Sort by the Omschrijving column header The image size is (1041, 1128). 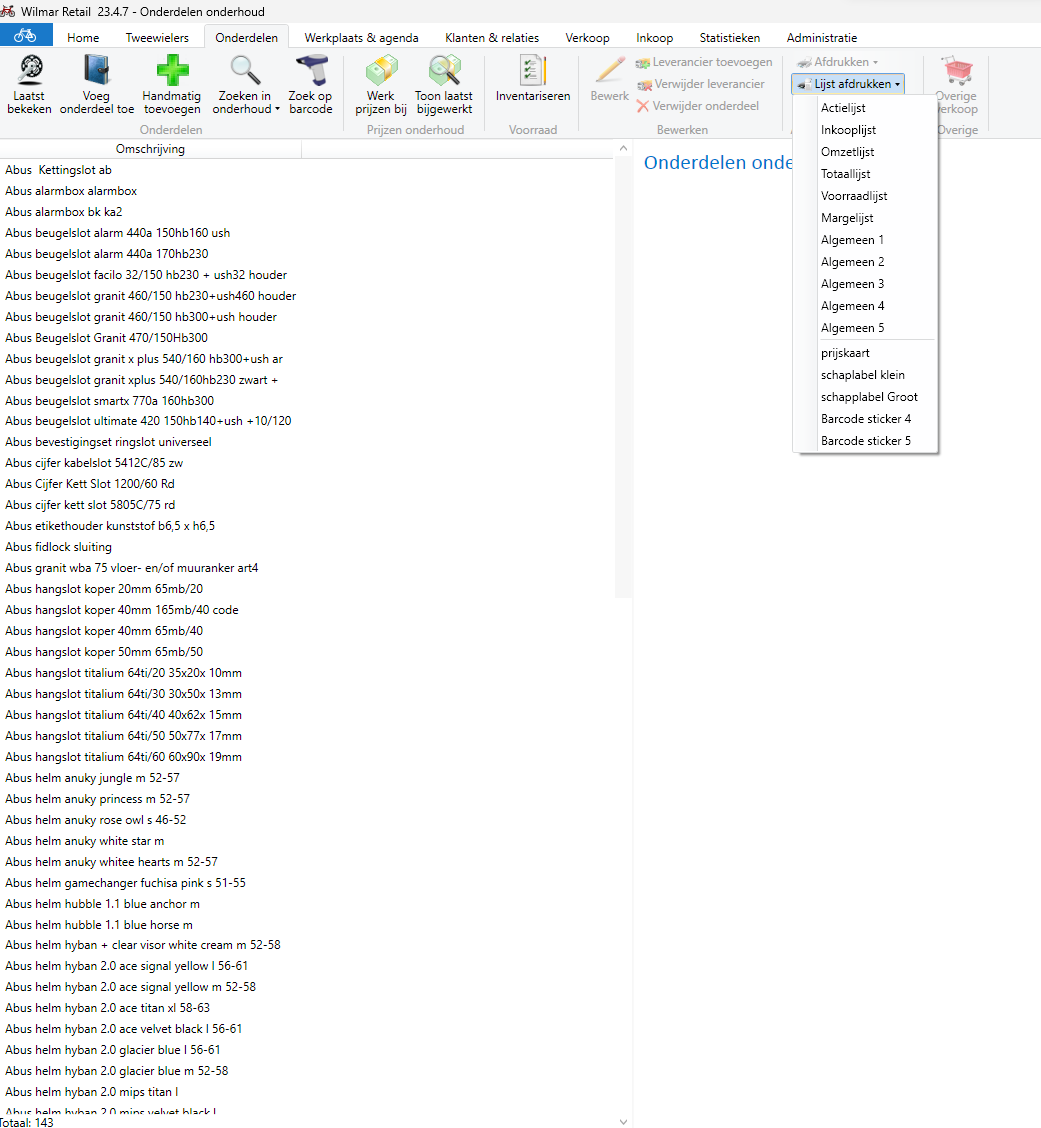coord(150,149)
